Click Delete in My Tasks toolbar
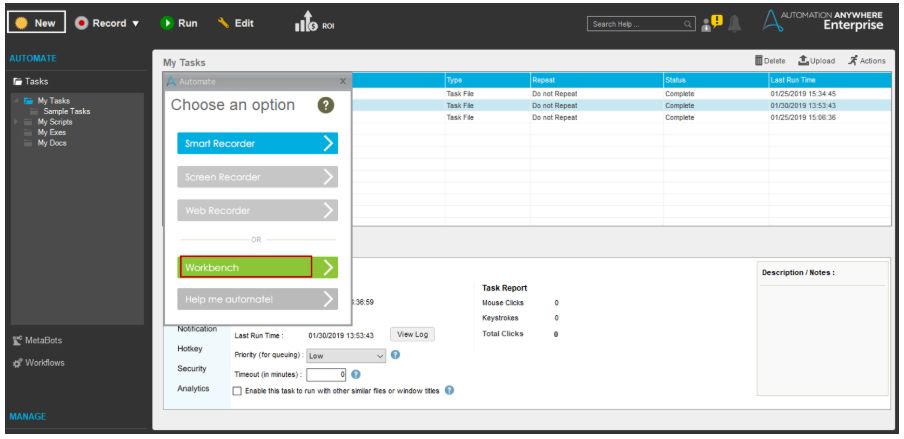Screen dimensions: 904x439 770,61
